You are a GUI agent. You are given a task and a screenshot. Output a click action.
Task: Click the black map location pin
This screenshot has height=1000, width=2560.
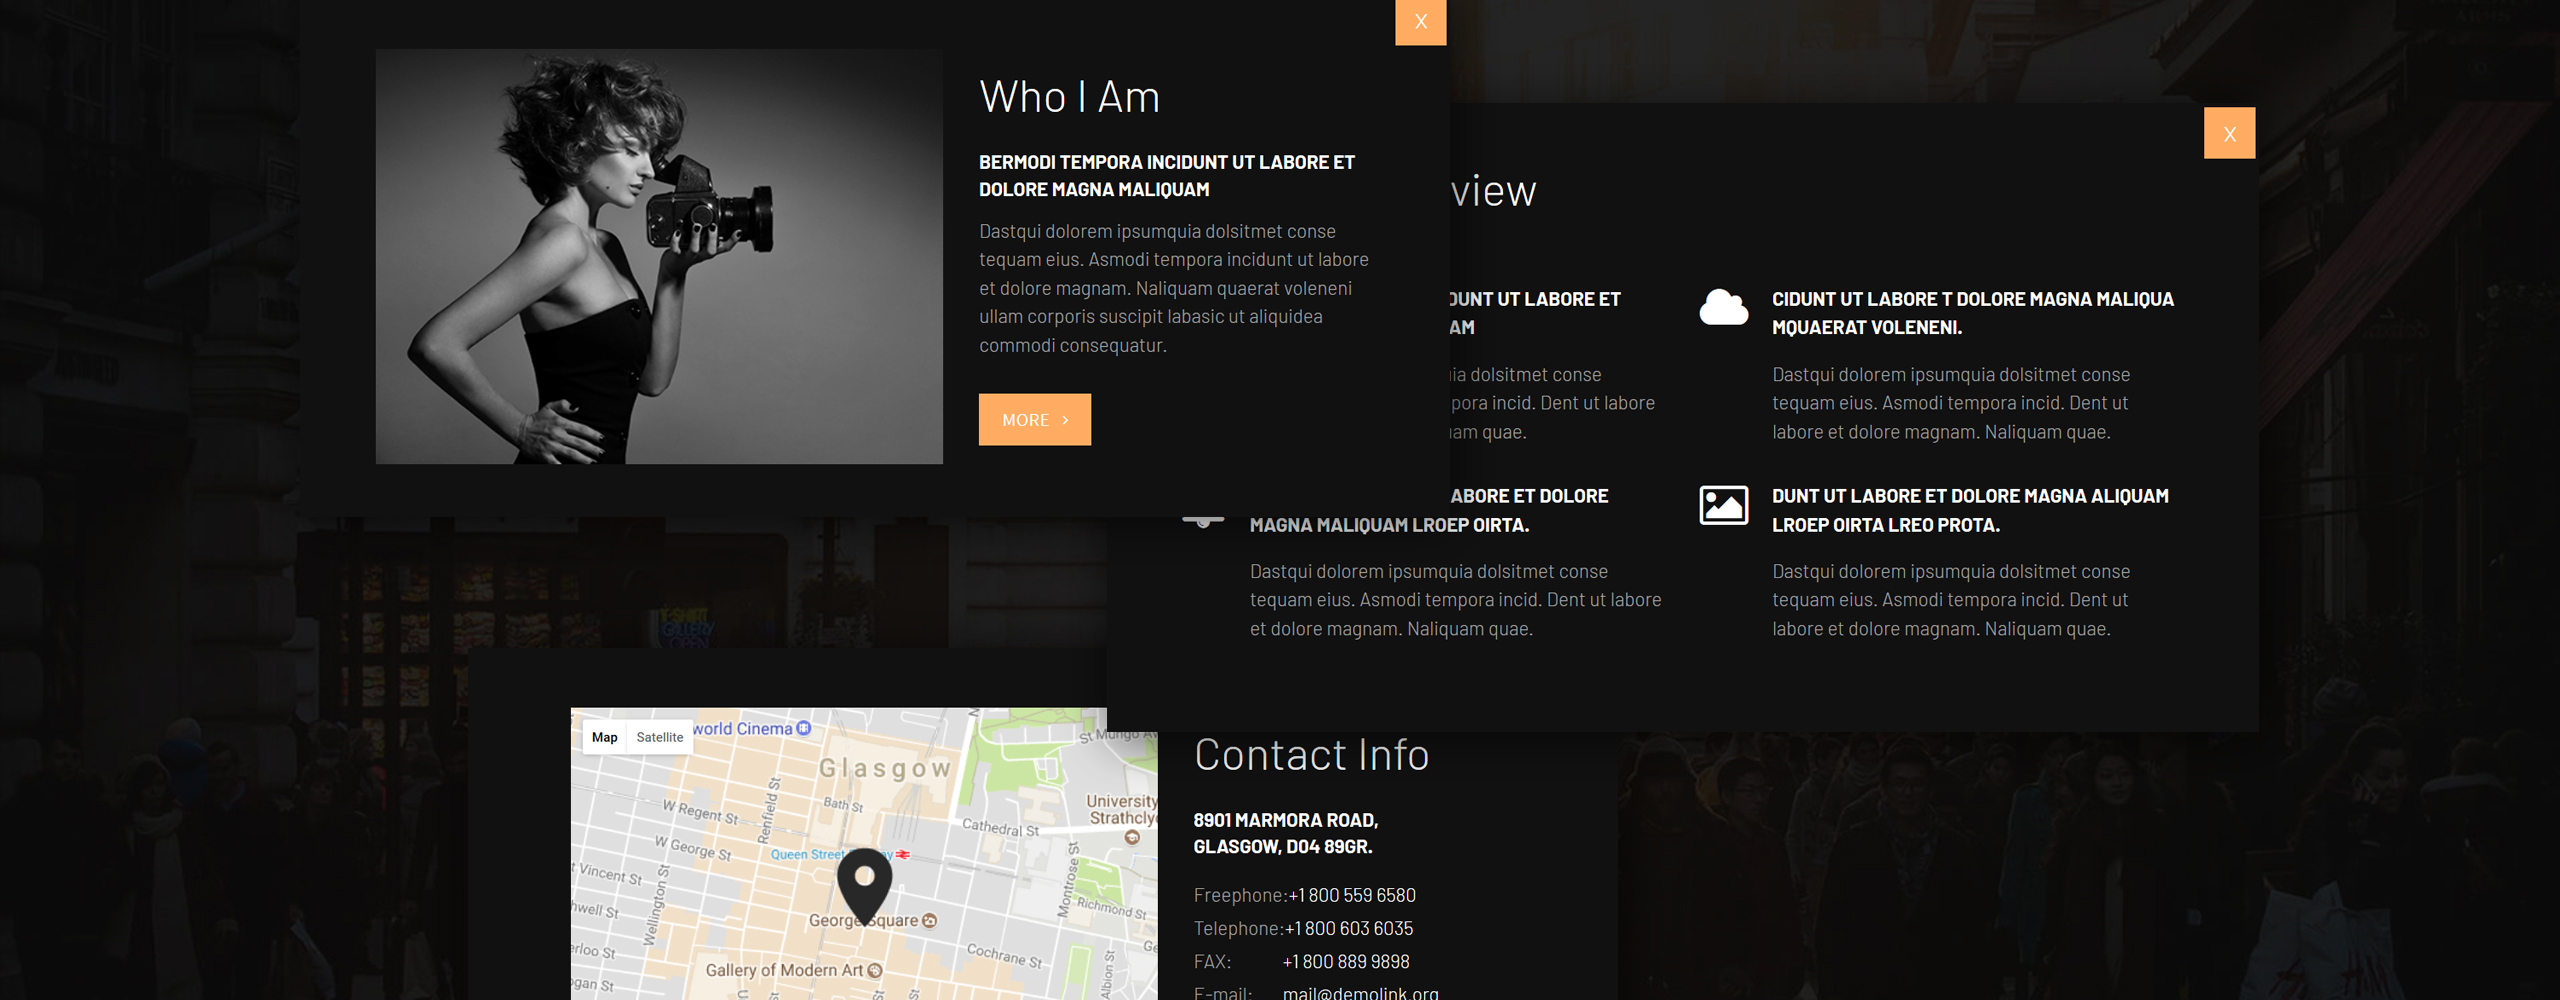864,886
